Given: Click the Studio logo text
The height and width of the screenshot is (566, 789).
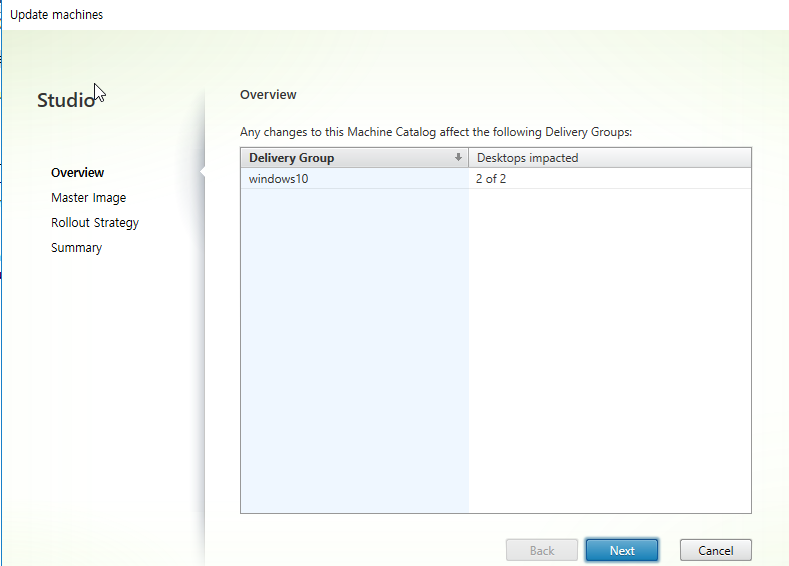Looking at the screenshot, I should tap(66, 100).
